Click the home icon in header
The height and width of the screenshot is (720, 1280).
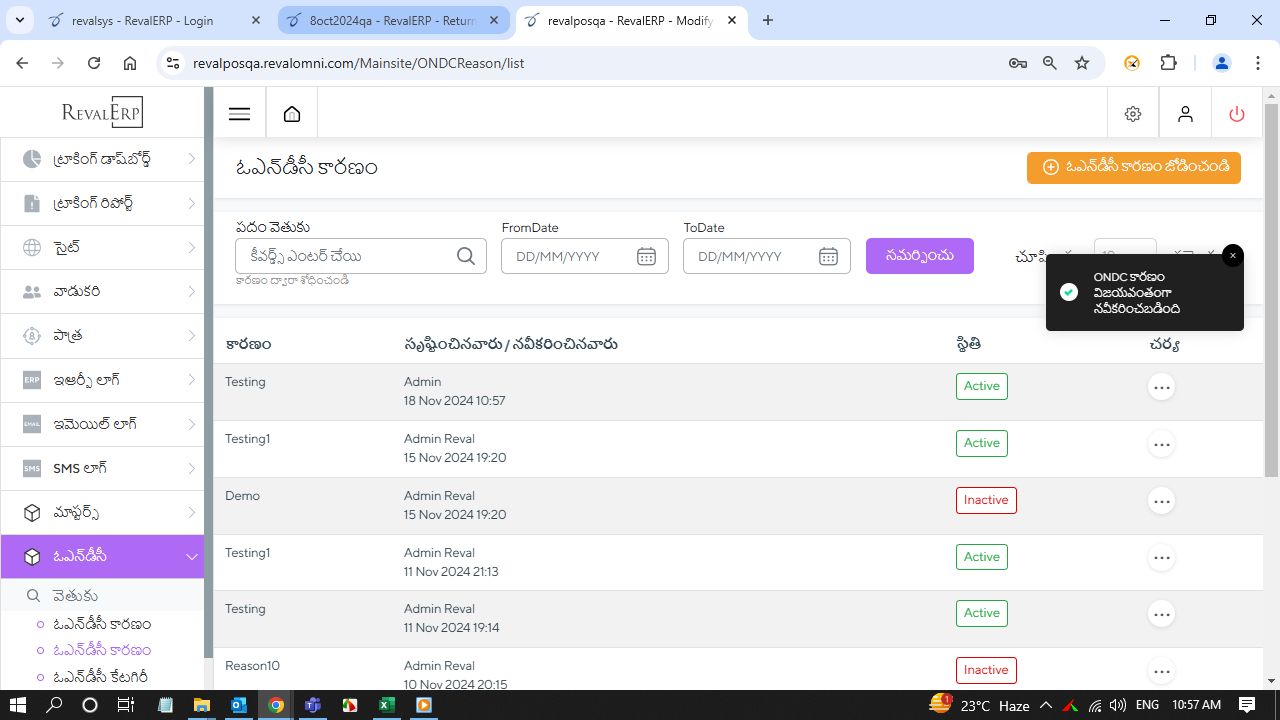(292, 114)
